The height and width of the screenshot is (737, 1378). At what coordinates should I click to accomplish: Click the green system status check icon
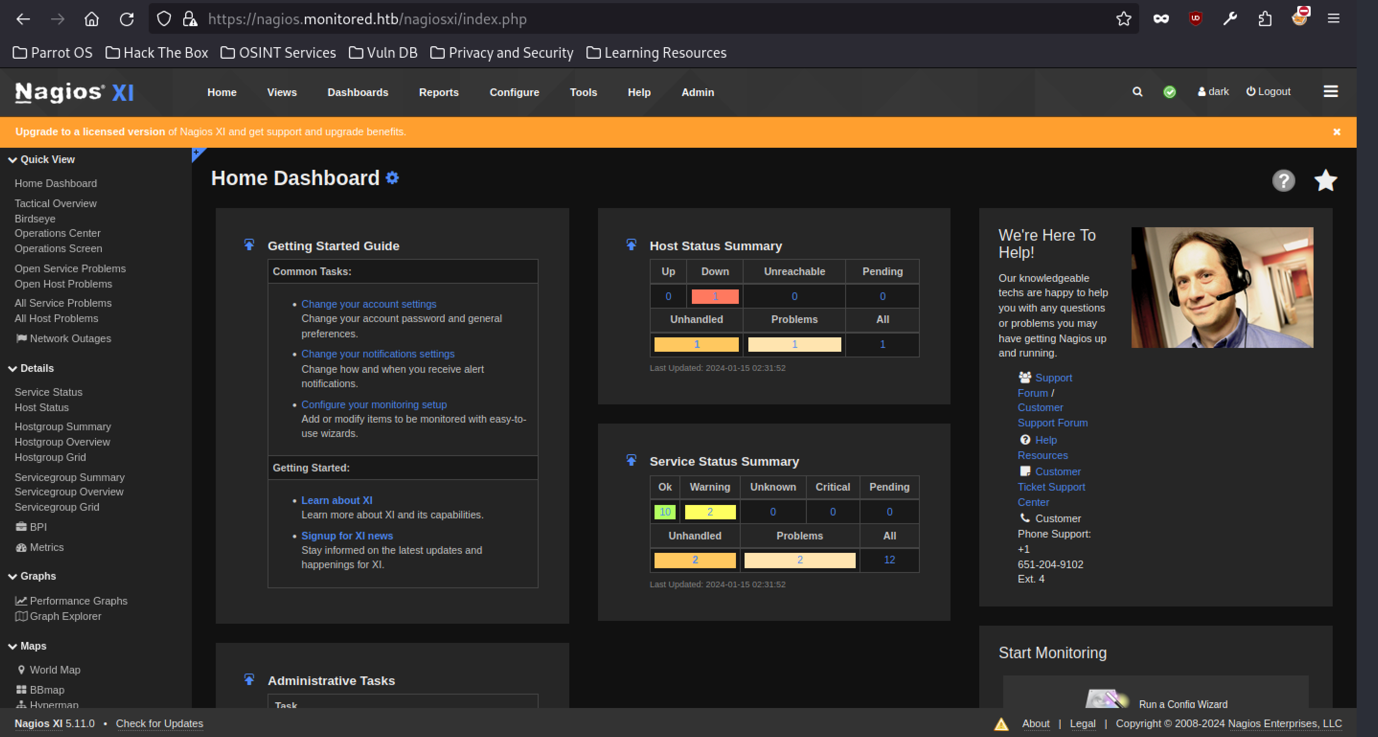tap(1169, 92)
